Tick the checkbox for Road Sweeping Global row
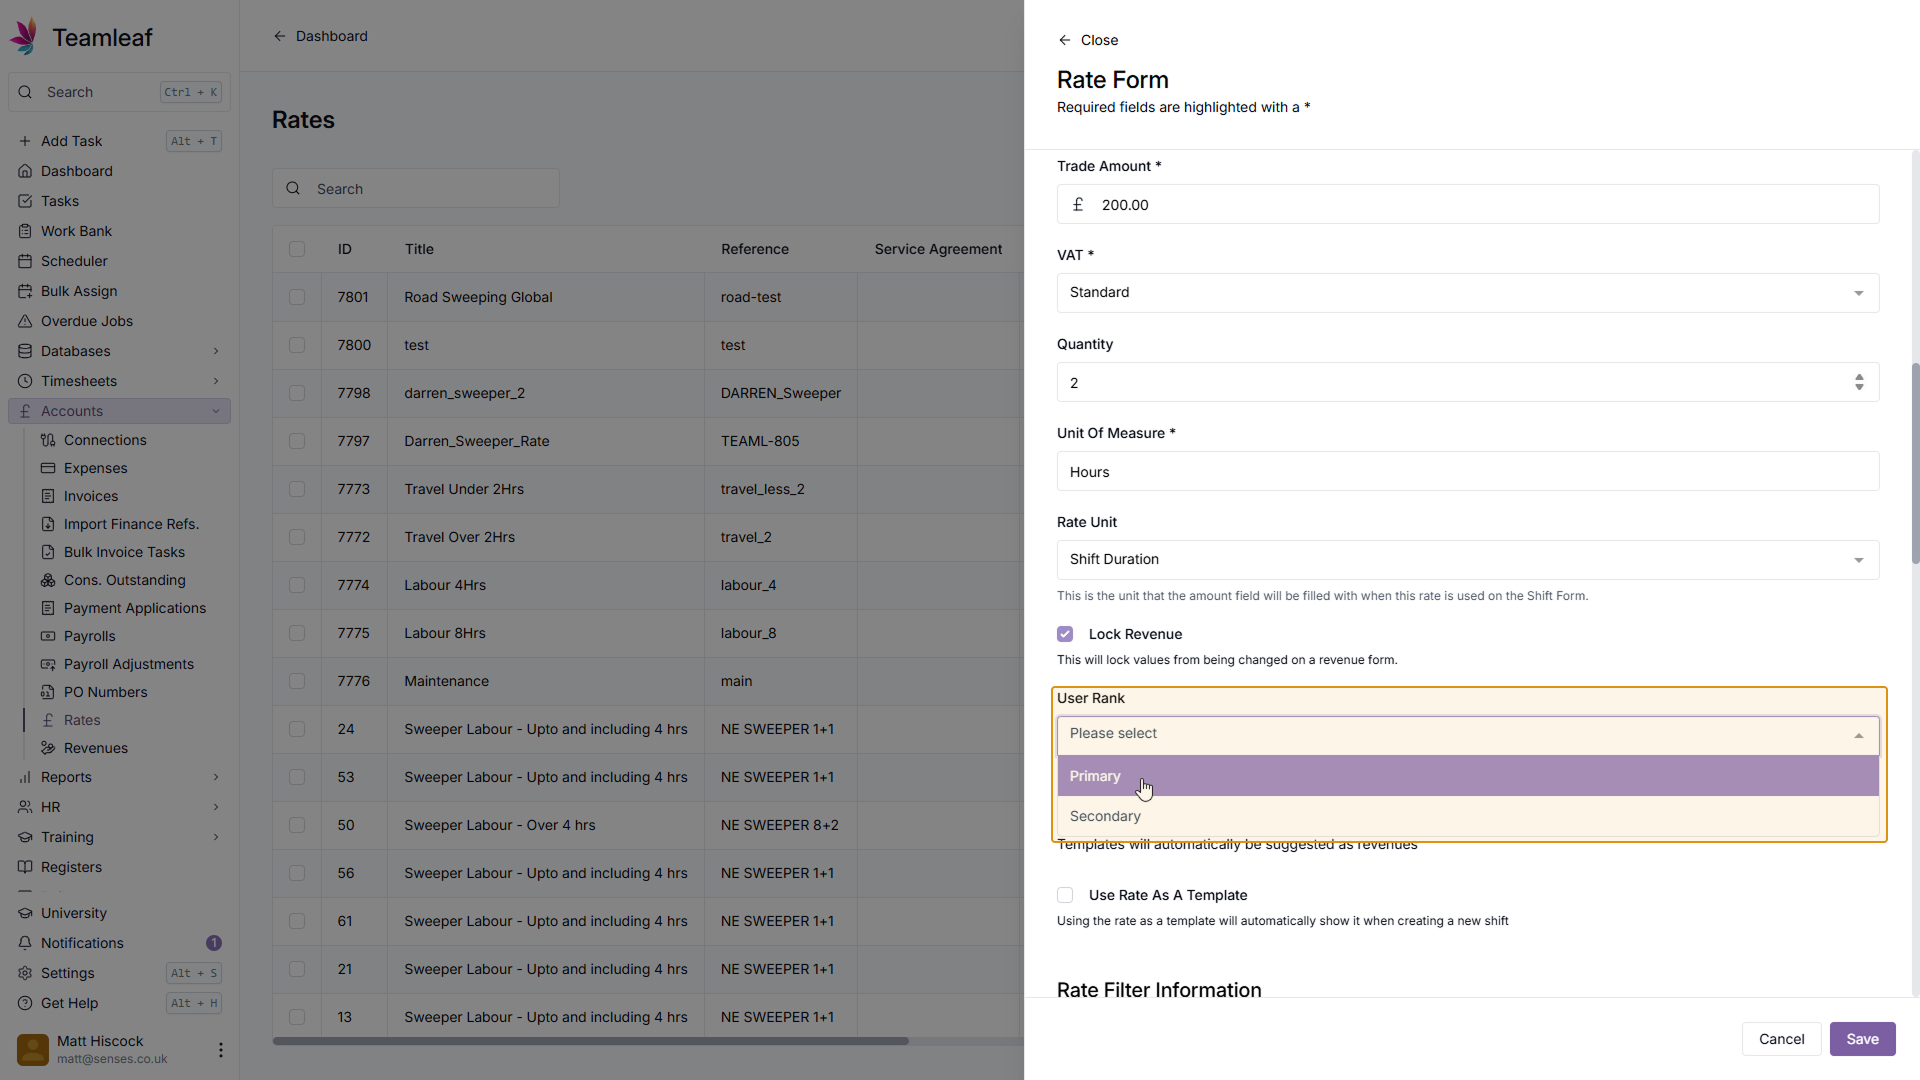 (x=297, y=297)
